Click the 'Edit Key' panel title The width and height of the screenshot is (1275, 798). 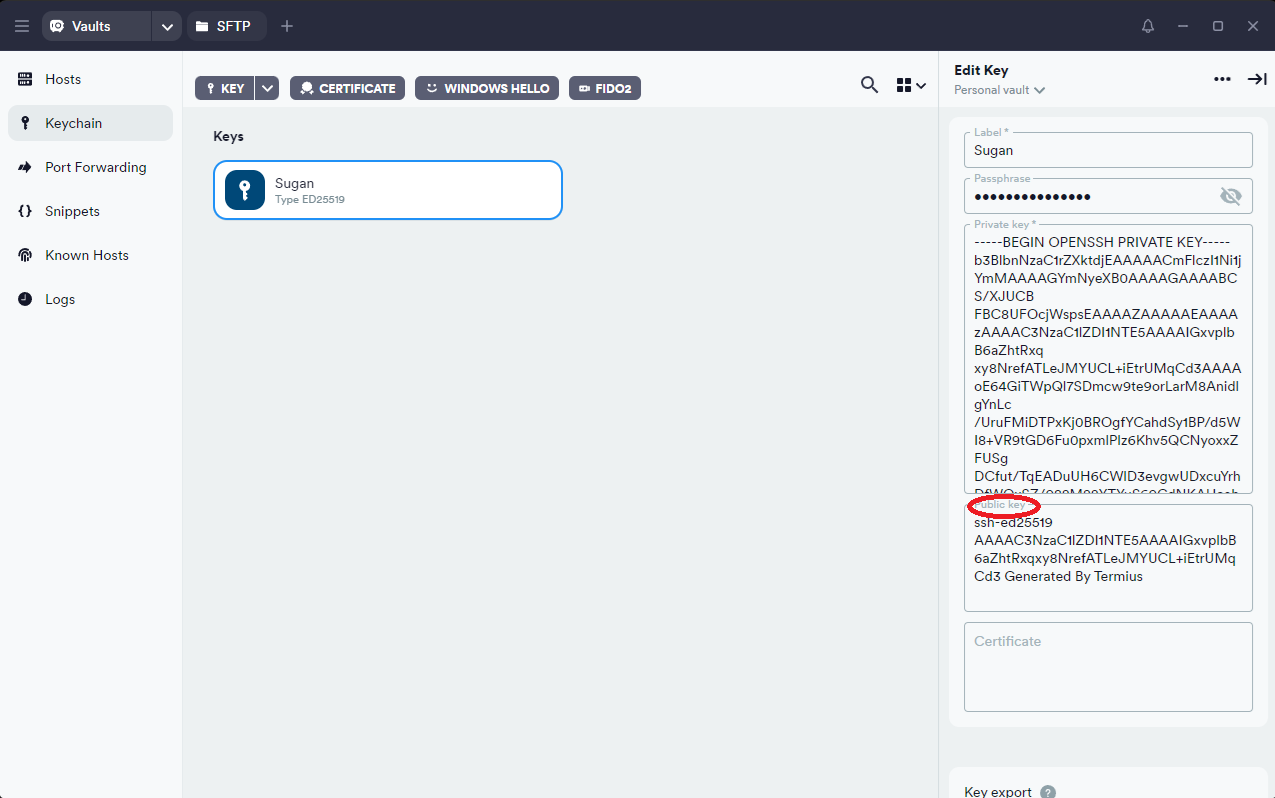coord(981,70)
